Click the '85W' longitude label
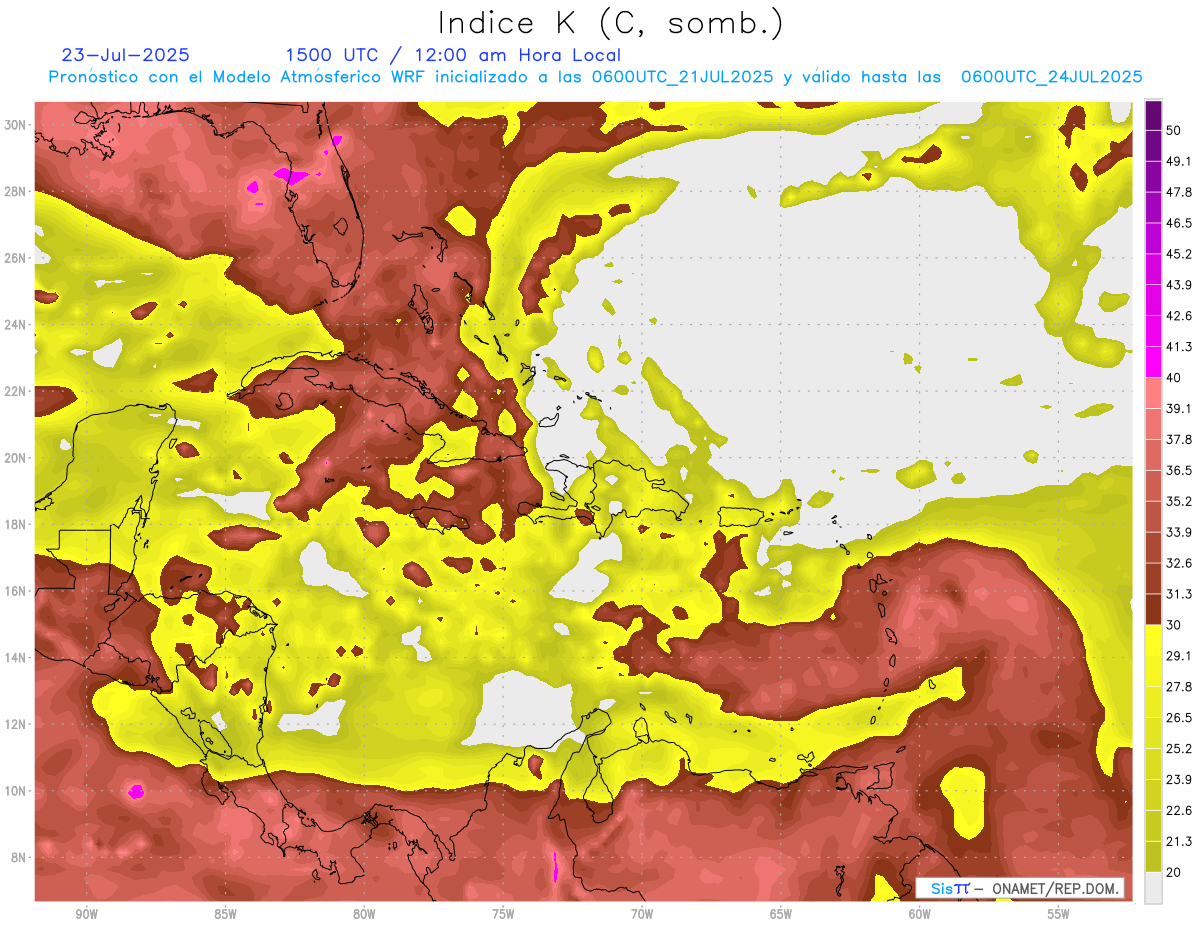The width and height of the screenshot is (1200, 927). pyautogui.click(x=226, y=914)
